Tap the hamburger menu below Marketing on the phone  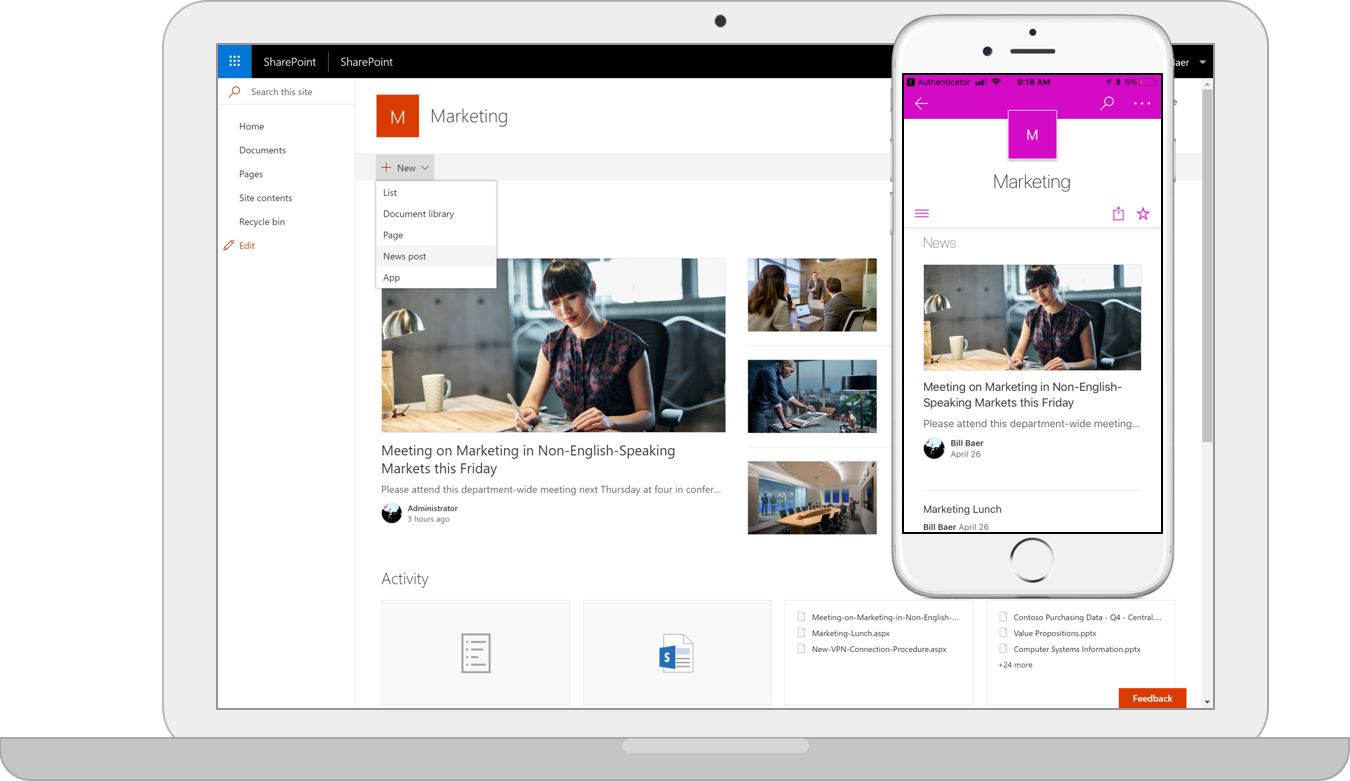pos(921,213)
